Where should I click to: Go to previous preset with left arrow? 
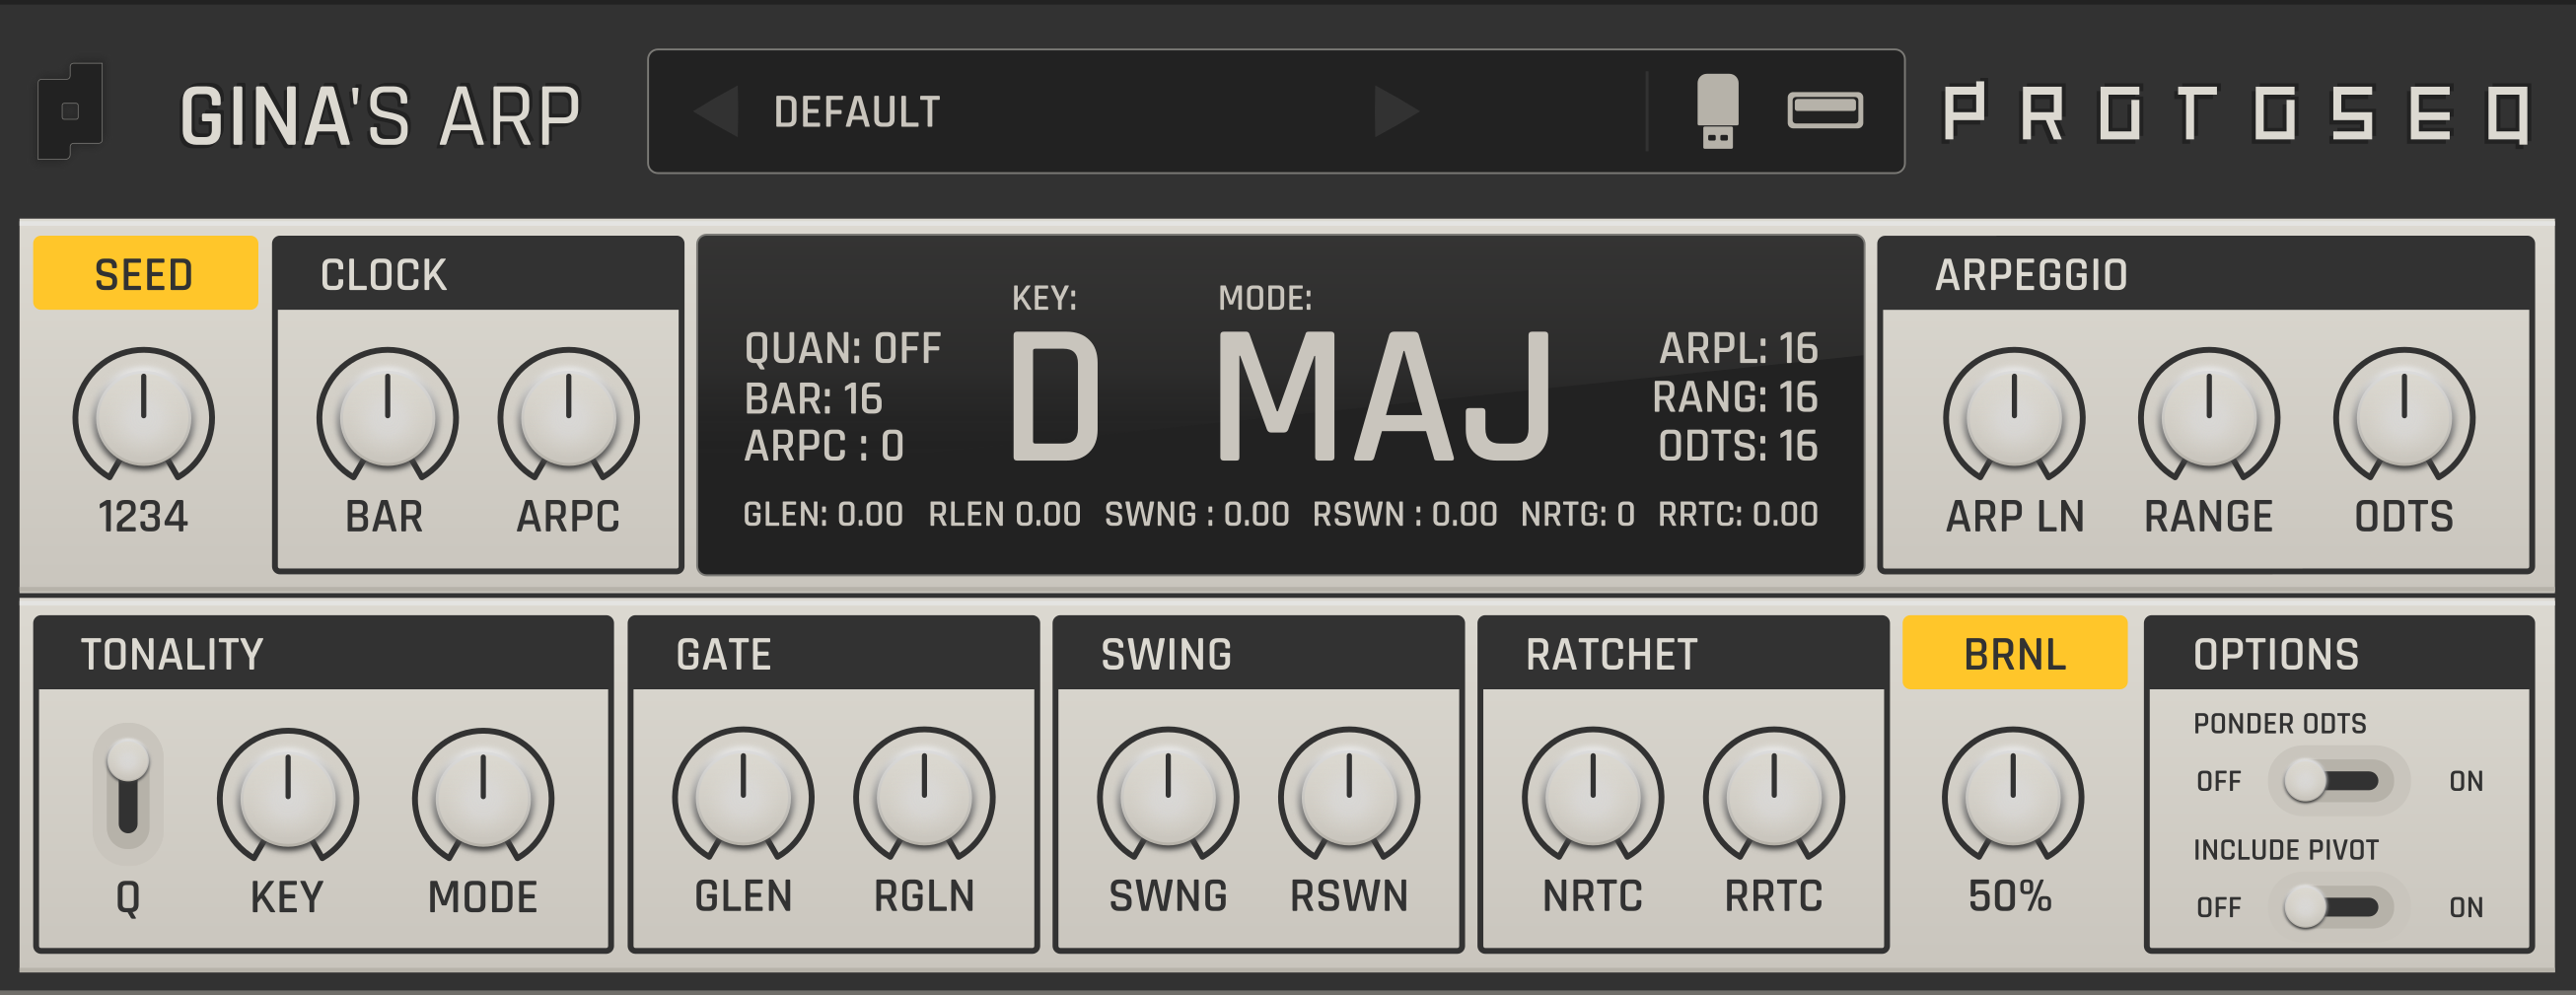[716, 111]
